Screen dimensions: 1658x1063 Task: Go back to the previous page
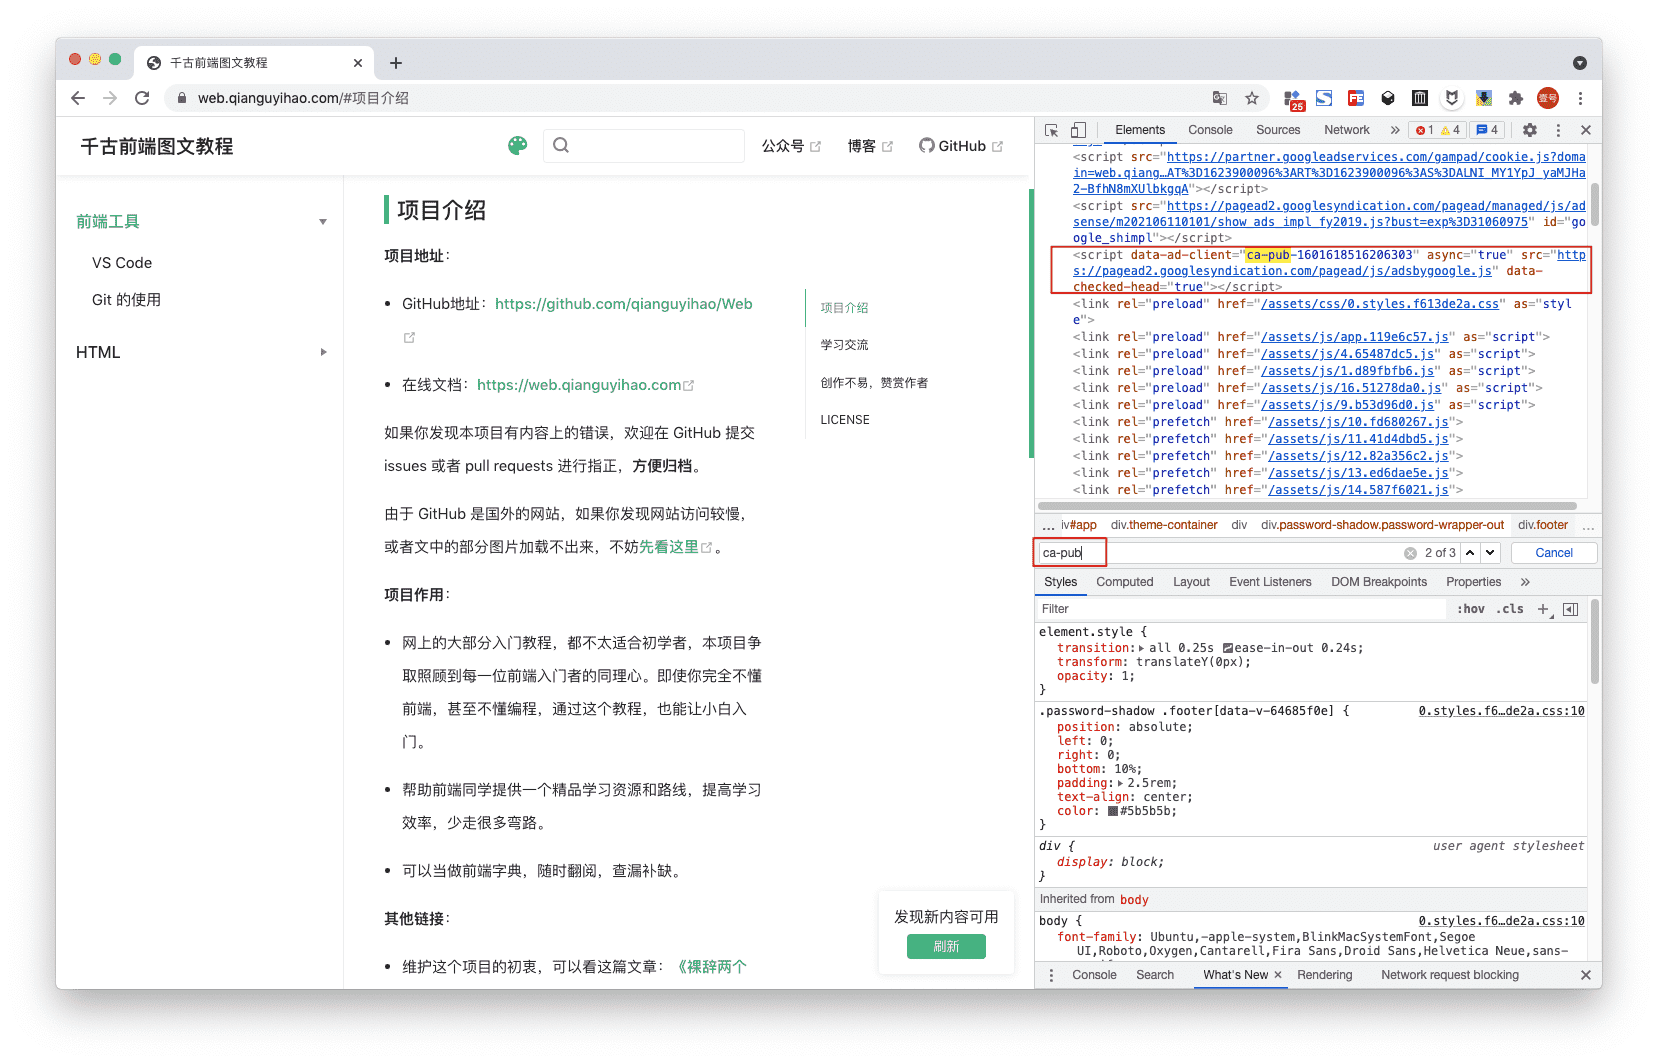[78, 98]
